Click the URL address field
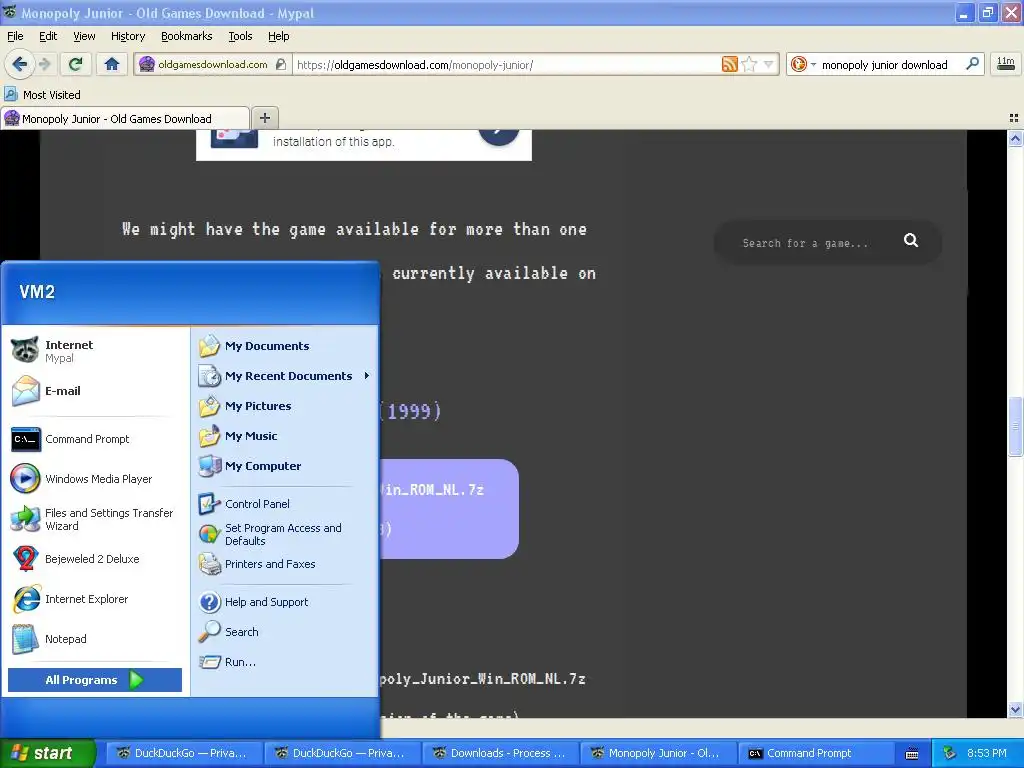 tap(506, 64)
